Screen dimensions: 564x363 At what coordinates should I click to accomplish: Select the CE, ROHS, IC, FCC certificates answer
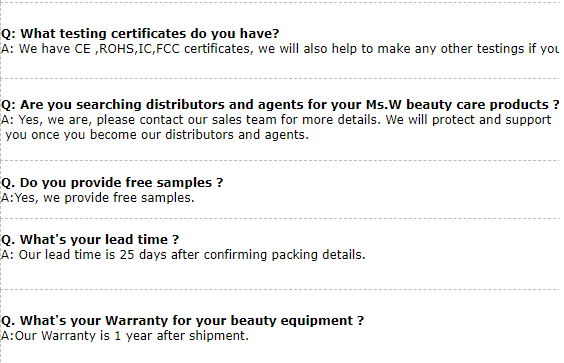coord(280,49)
